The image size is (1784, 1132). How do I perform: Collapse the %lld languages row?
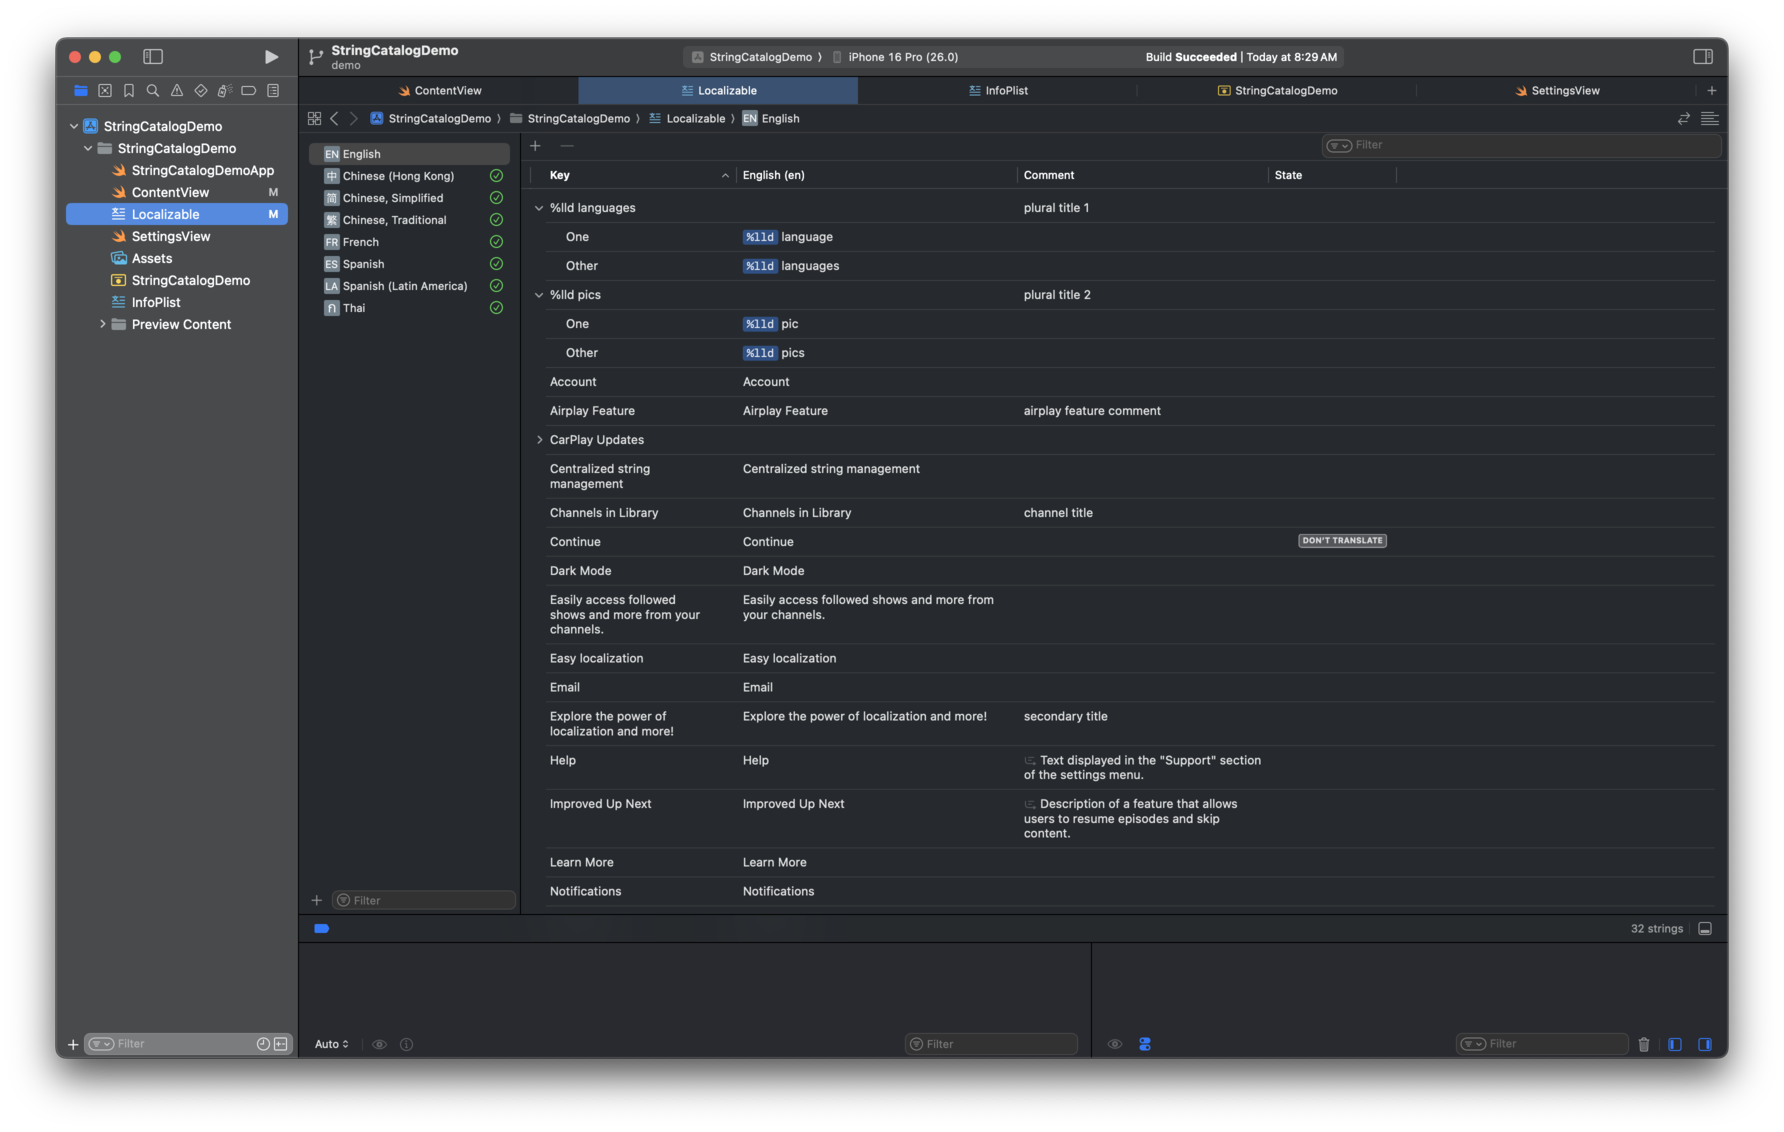pyautogui.click(x=539, y=209)
